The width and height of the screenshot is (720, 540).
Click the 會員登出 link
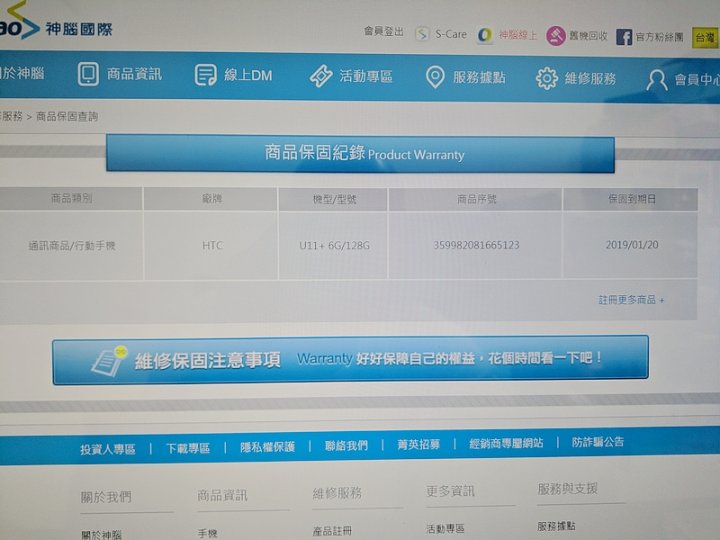(383, 32)
